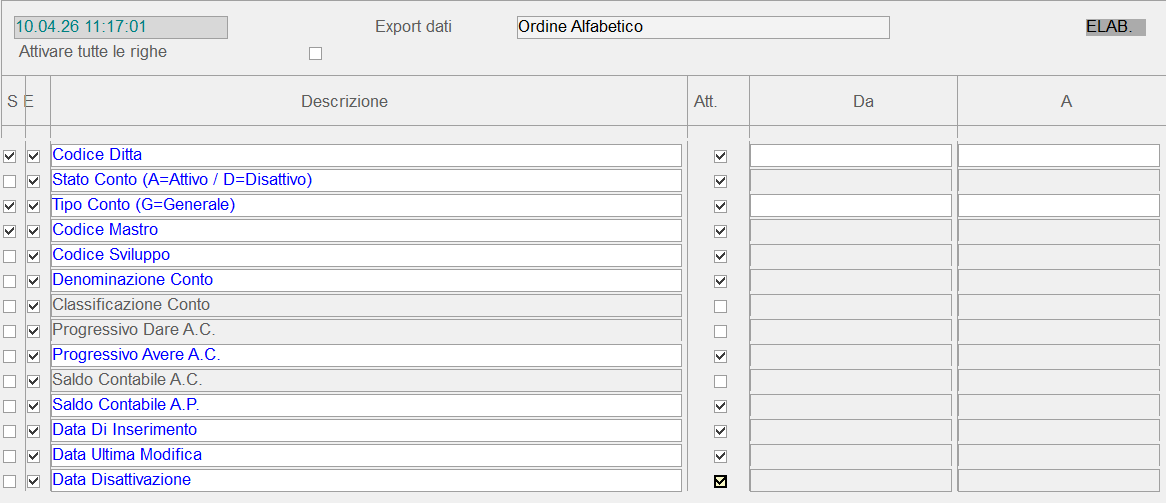Toggle the E checkbox for Denominazione Conto
Viewport: 1166px width, 503px height.
coord(34,281)
